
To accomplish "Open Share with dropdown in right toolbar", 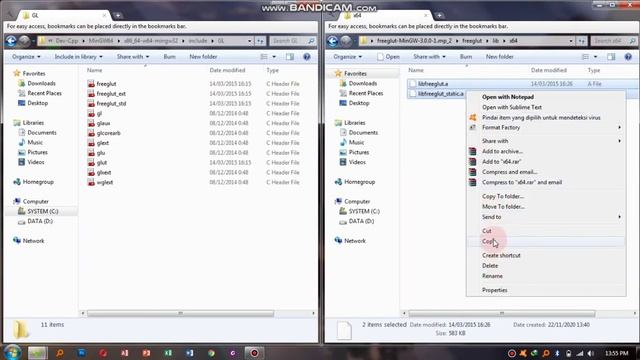I will pyautogui.click(x=429, y=57).
